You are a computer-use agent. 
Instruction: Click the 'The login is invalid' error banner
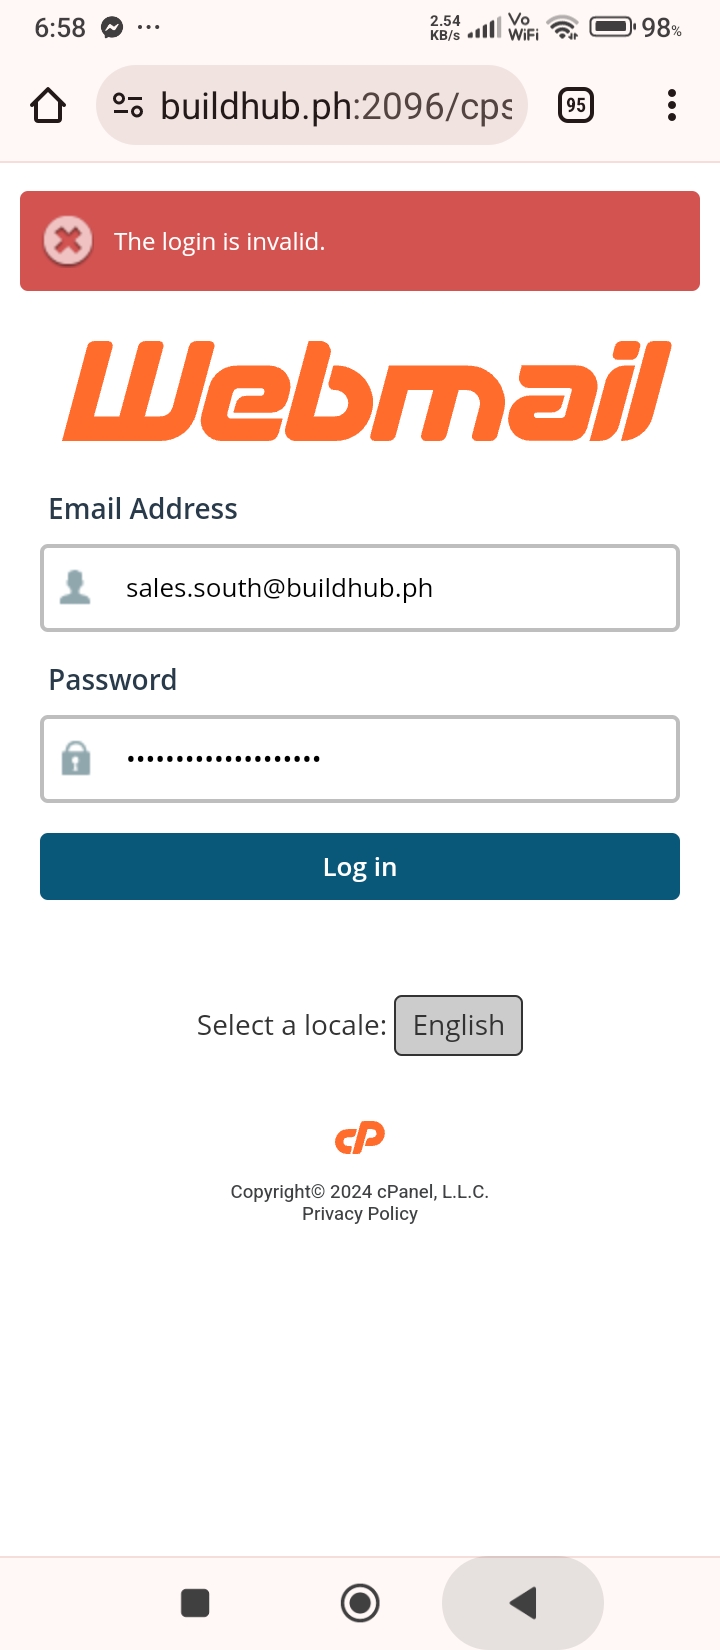pos(400,241)
